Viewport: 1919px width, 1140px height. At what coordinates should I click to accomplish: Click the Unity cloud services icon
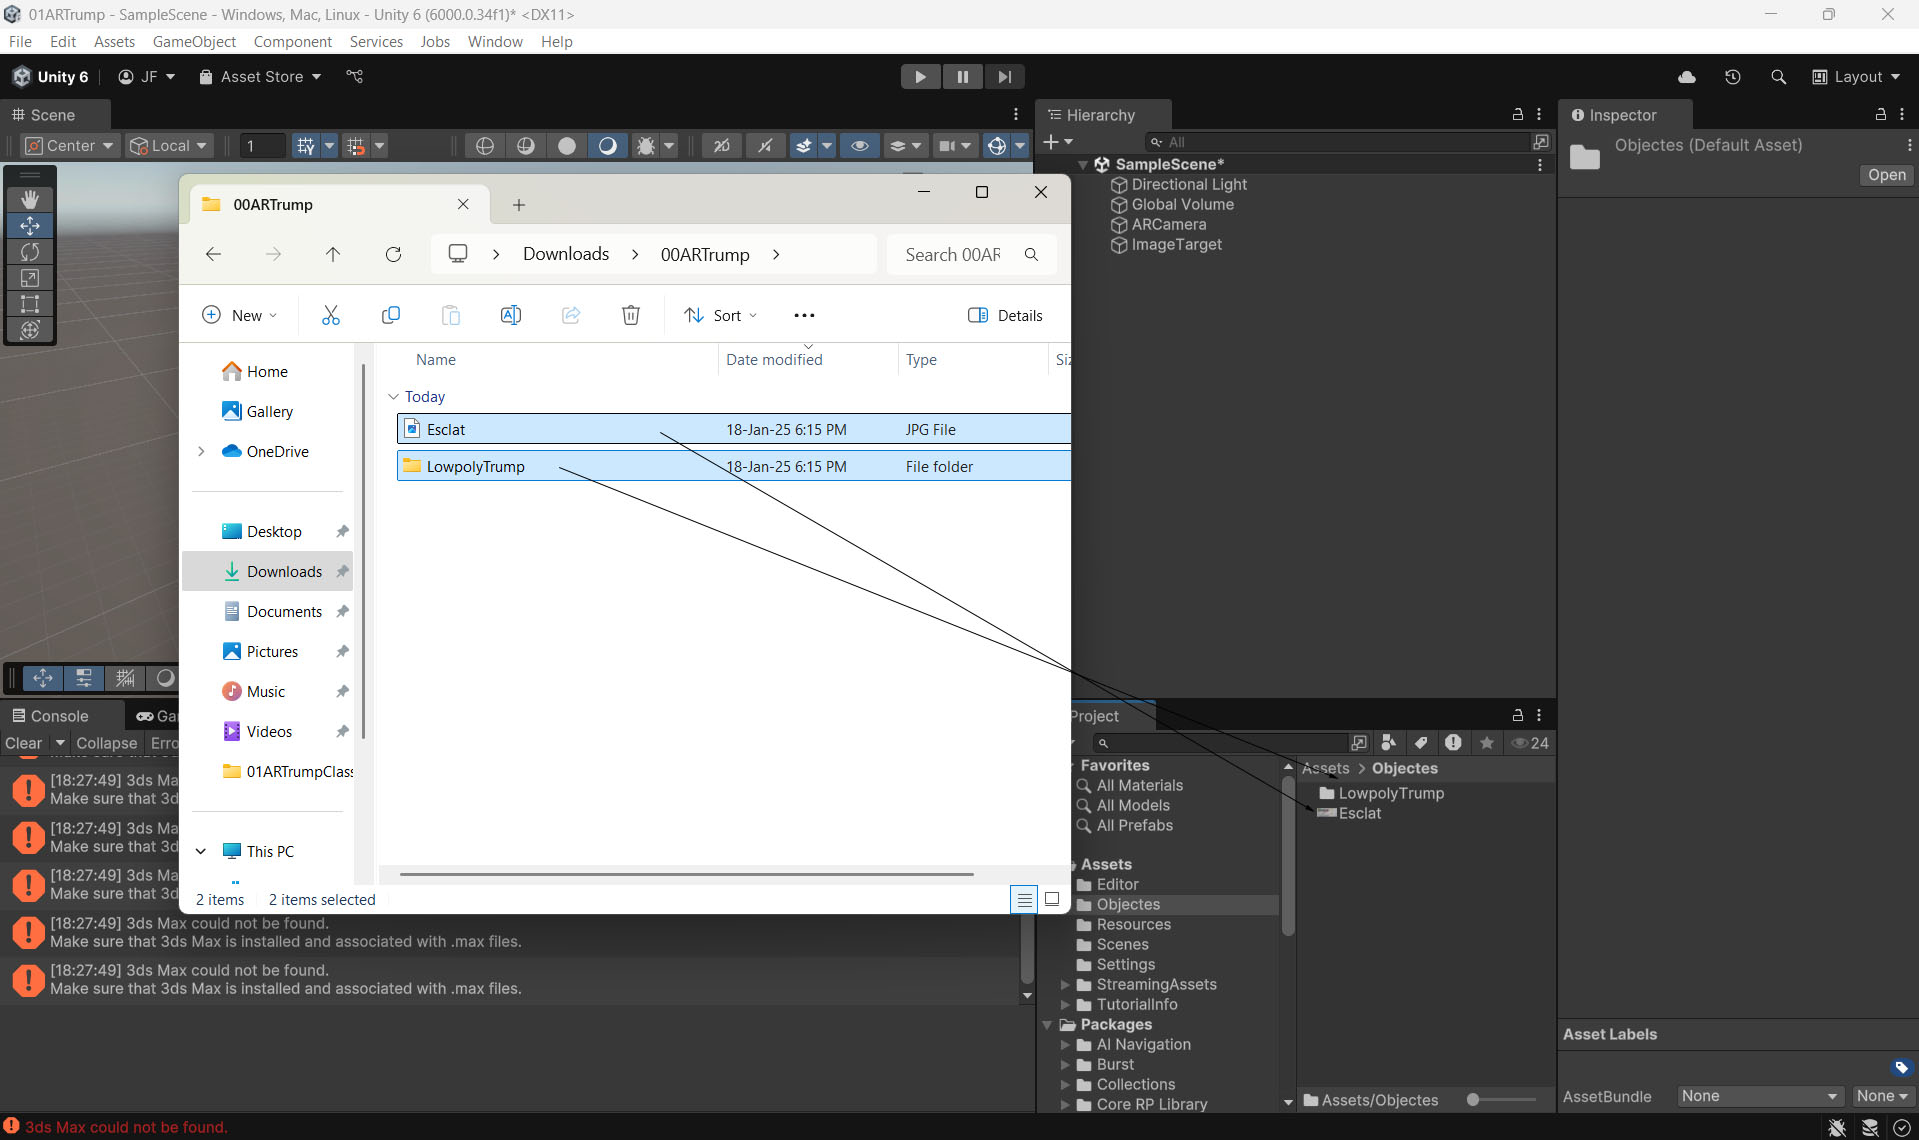1687,77
